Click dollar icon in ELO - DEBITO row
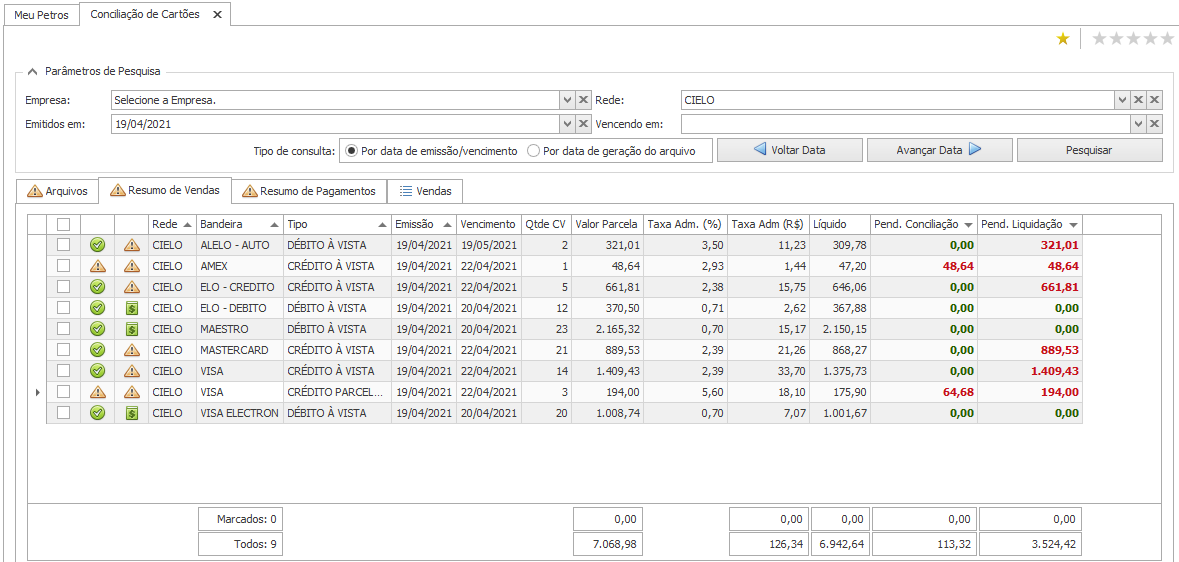Image resolution: width=1179 pixels, height=562 pixels. [x=131, y=308]
